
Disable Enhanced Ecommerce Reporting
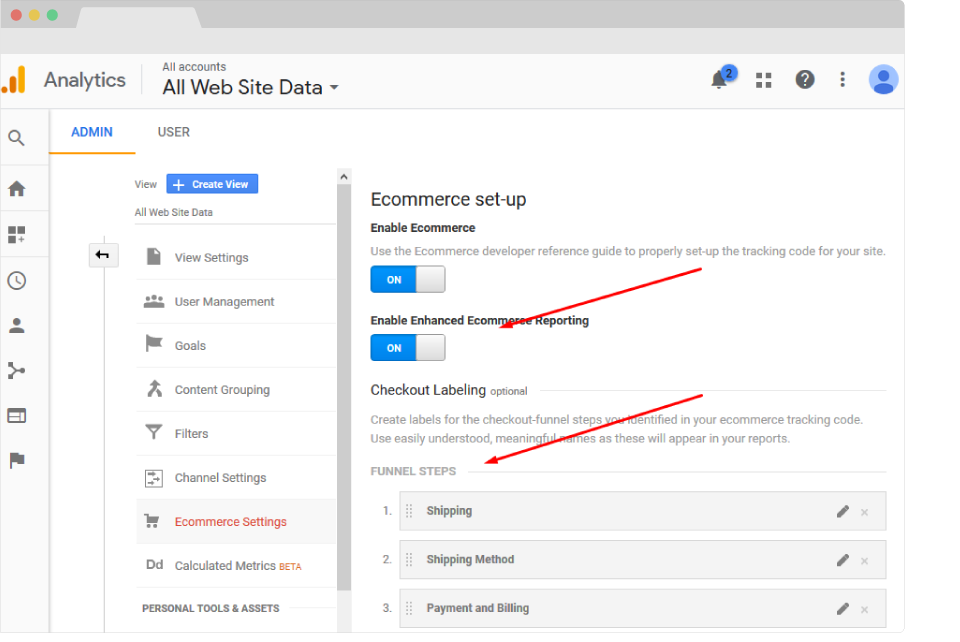(407, 348)
